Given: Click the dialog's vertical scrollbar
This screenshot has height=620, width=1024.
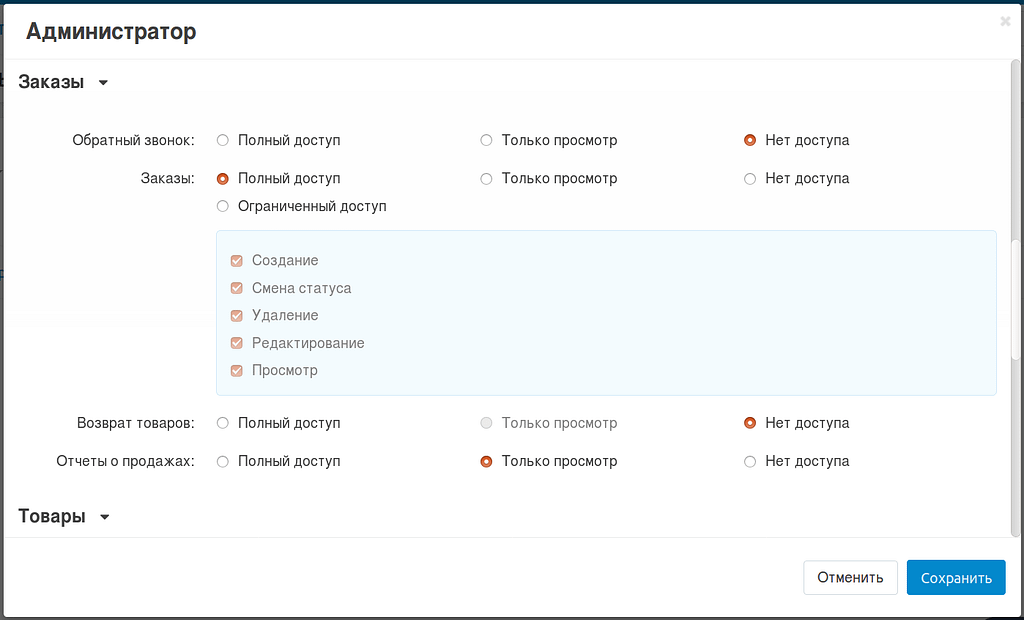Looking at the screenshot, I should (x=1015, y=300).
